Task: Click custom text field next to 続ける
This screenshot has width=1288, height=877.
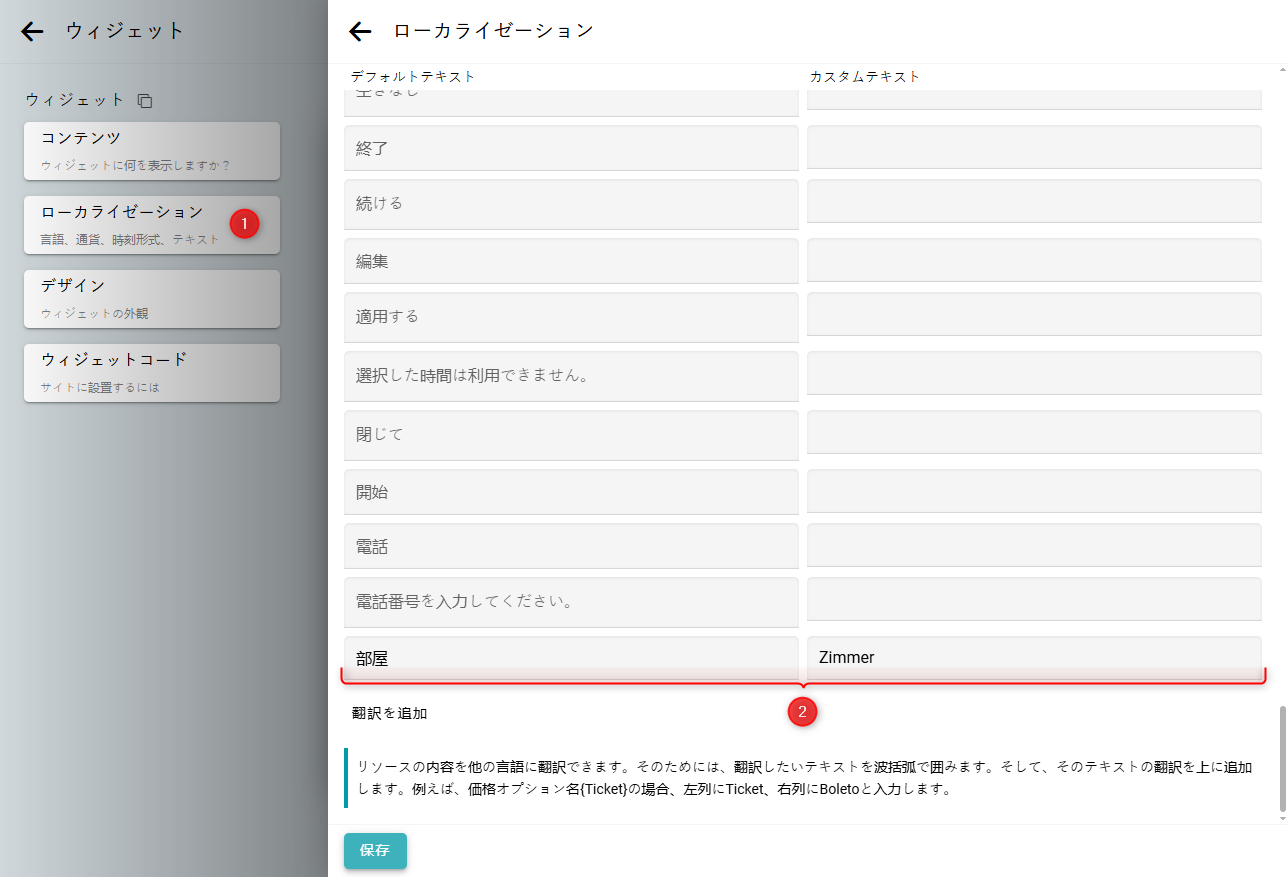Action: pos(1033,202)
